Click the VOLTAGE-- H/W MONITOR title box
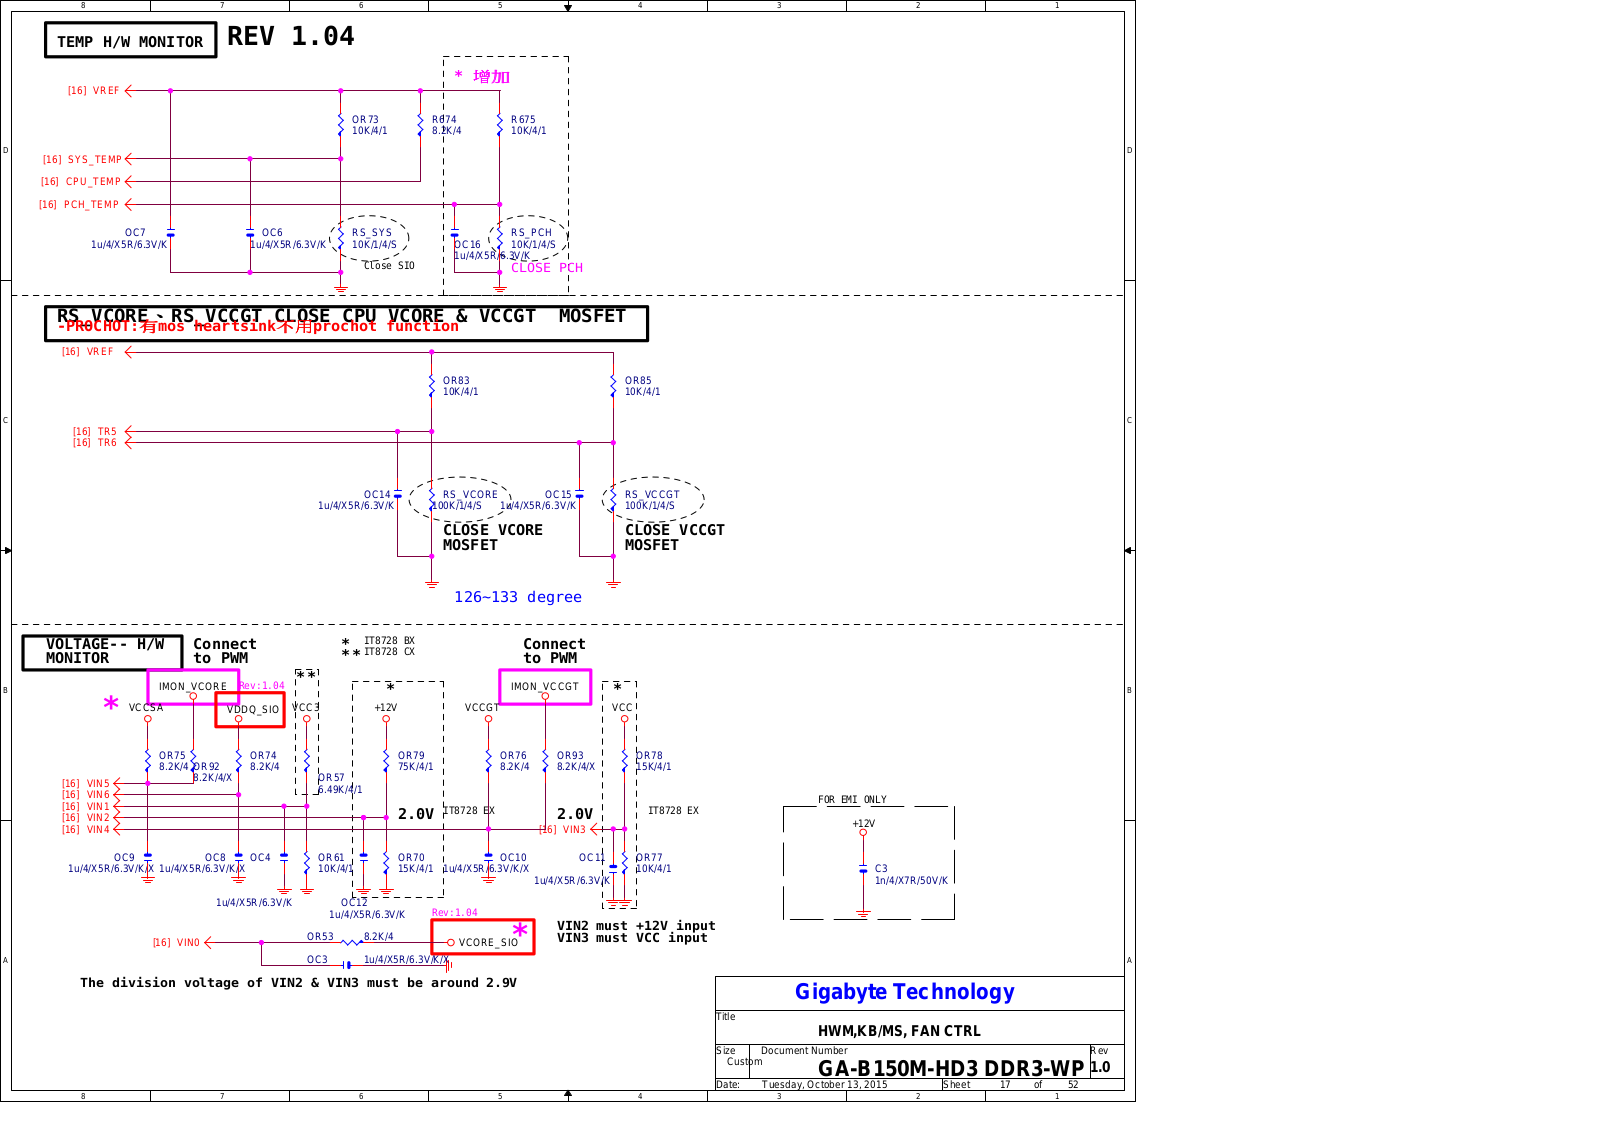 tap(103, 652)
